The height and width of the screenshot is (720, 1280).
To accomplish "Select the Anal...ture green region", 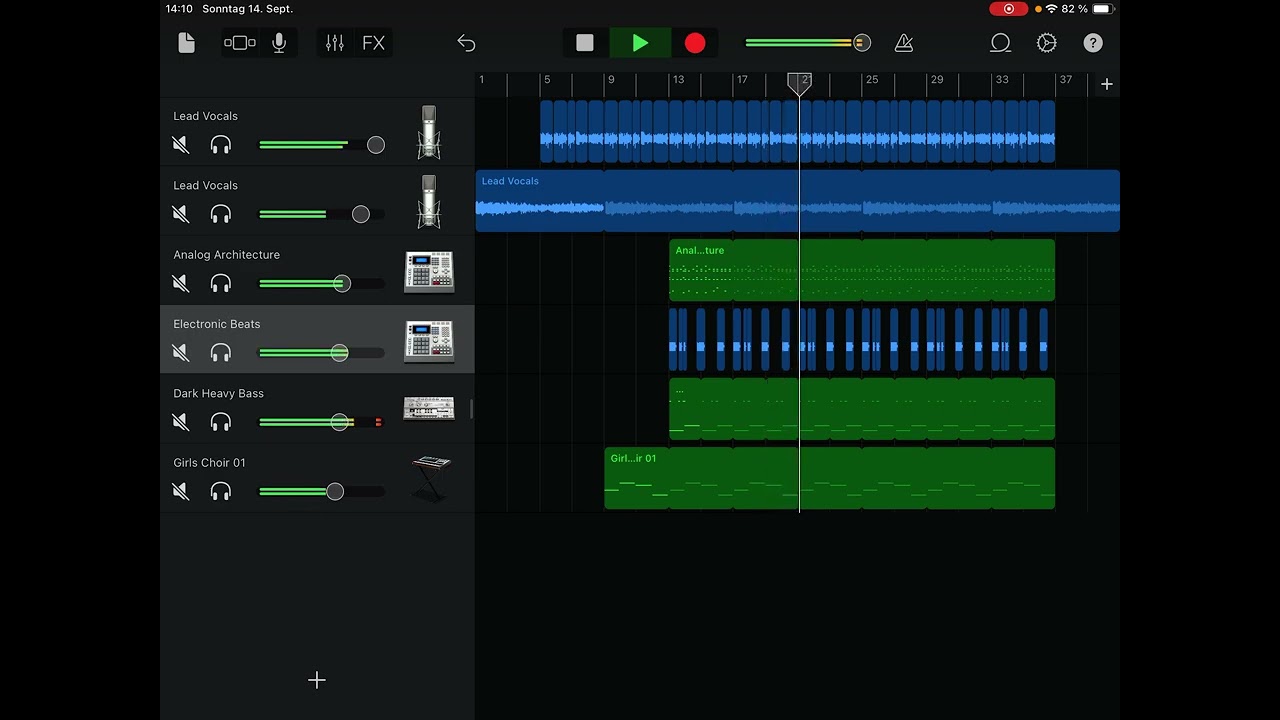I will pyautogui.click(x=862, y=270).
